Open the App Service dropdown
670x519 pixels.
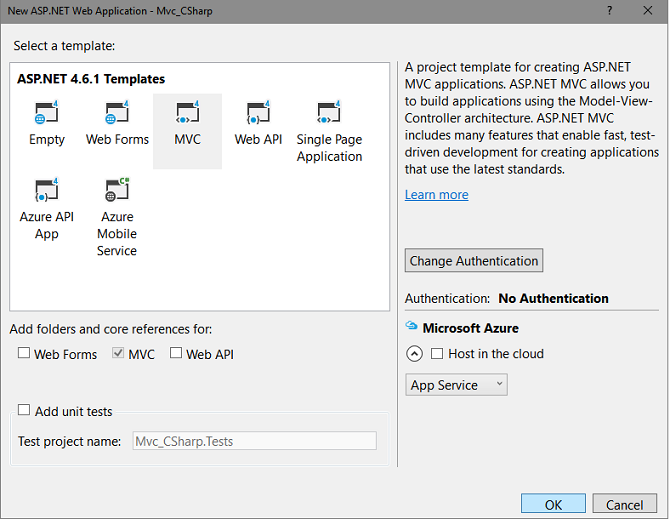click(456, 385)
